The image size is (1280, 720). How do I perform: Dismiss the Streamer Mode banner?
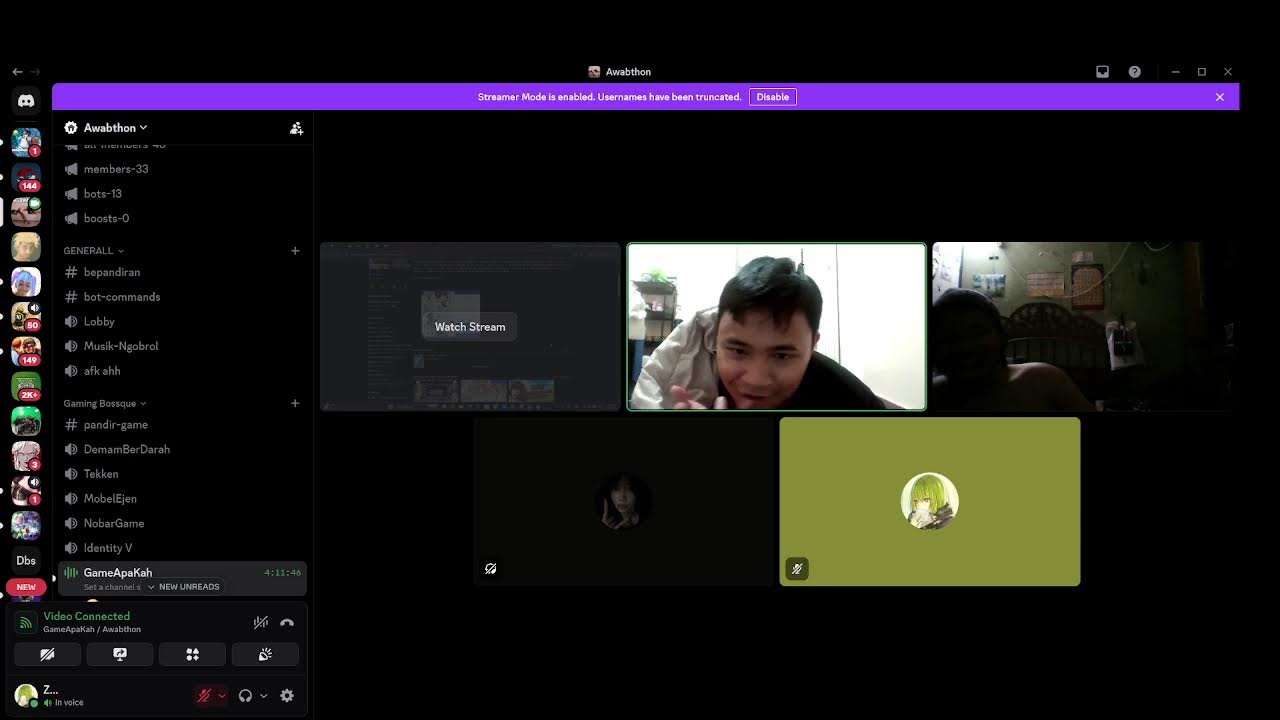[x=1220, y=97]
